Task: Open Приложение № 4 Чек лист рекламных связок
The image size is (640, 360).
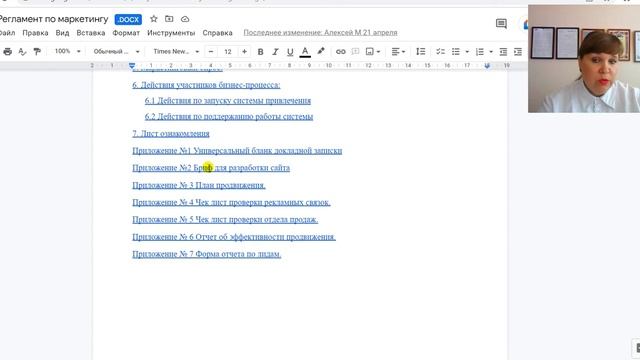Action: coord(231,202)
